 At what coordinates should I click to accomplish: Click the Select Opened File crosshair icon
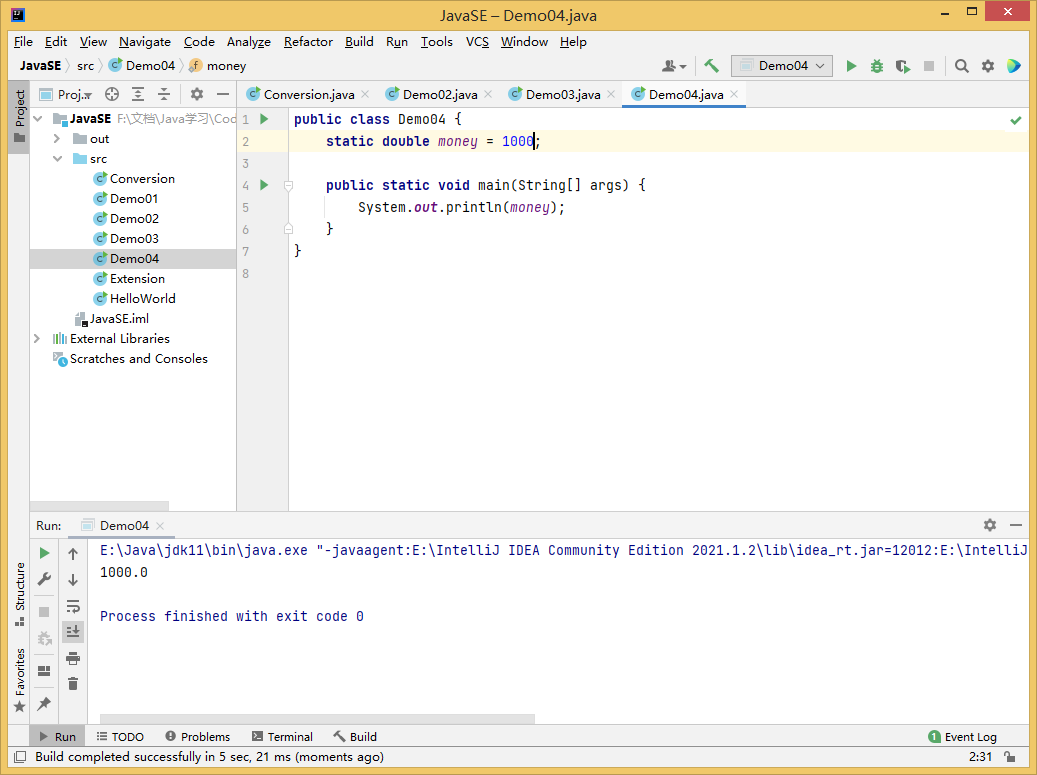point(112,94)
